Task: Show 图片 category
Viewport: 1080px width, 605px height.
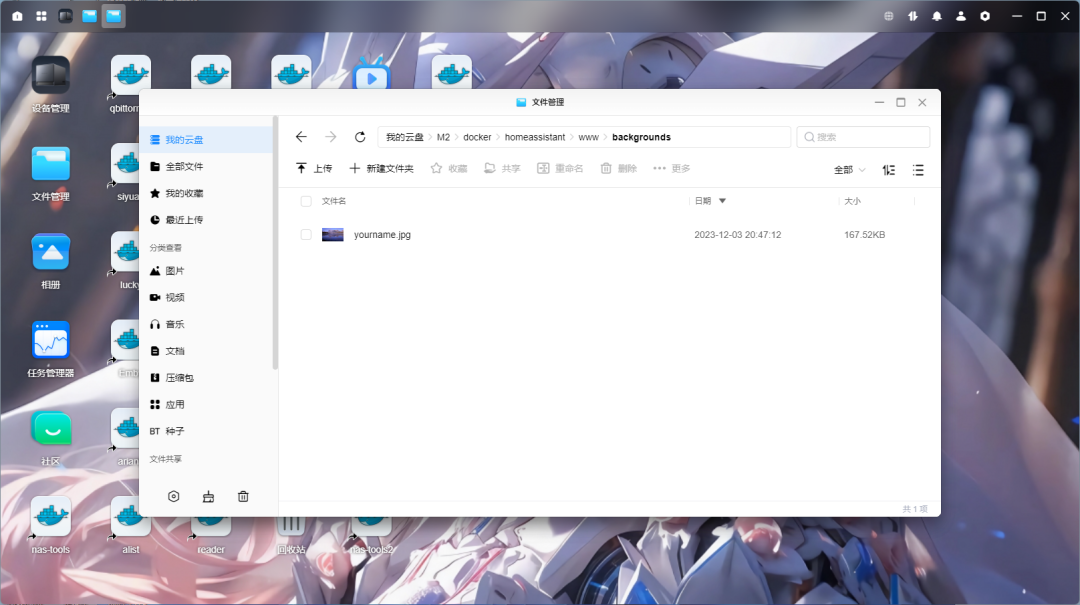Action: [206, 271]
